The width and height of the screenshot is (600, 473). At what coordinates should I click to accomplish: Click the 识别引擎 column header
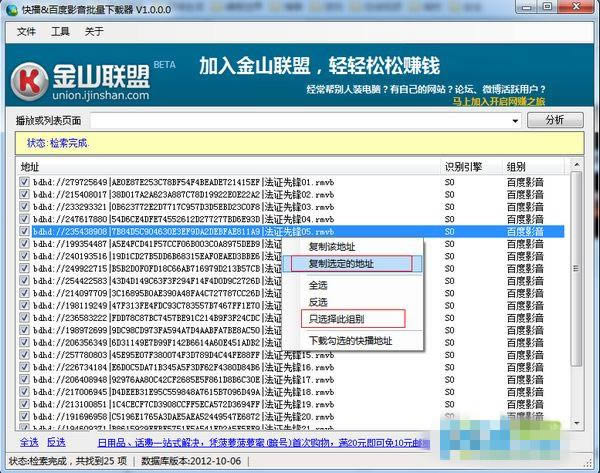tap(464, 165)
